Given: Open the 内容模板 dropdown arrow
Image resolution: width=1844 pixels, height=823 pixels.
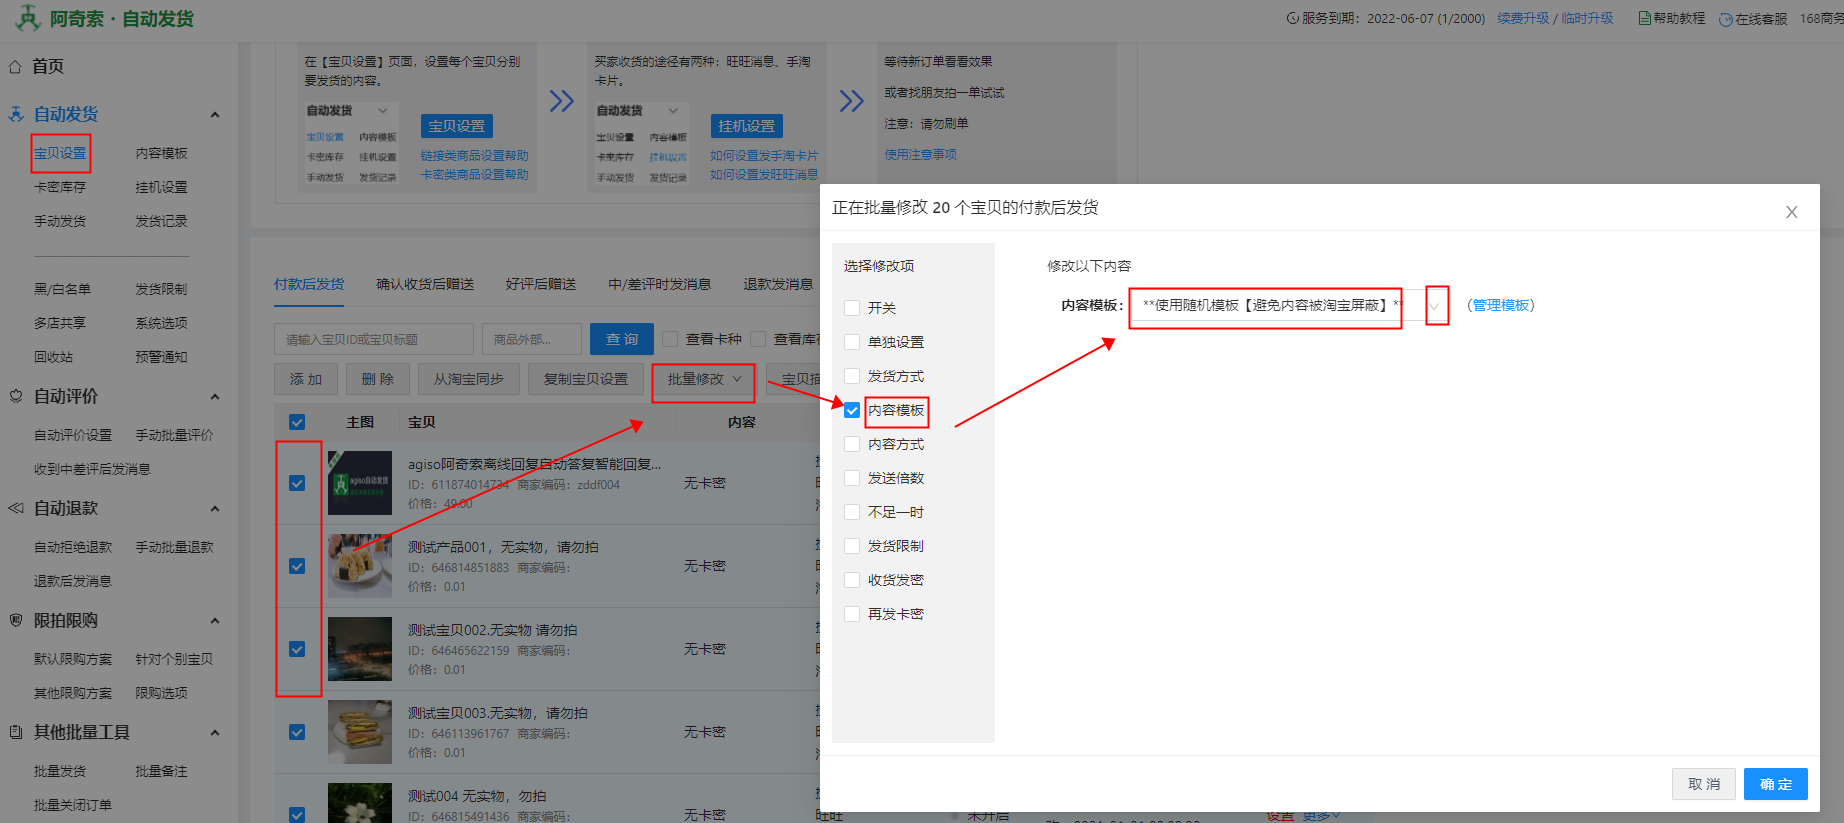Looking at the screenshot, I should pos(1436,306).
